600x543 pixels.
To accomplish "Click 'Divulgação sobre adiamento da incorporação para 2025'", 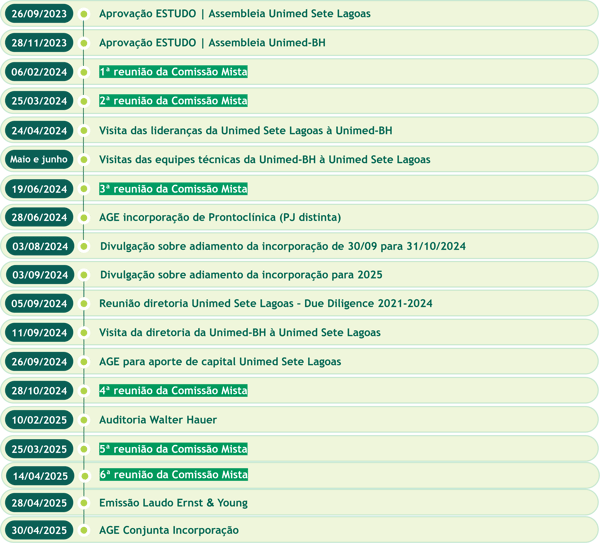I will click(241, 275).
